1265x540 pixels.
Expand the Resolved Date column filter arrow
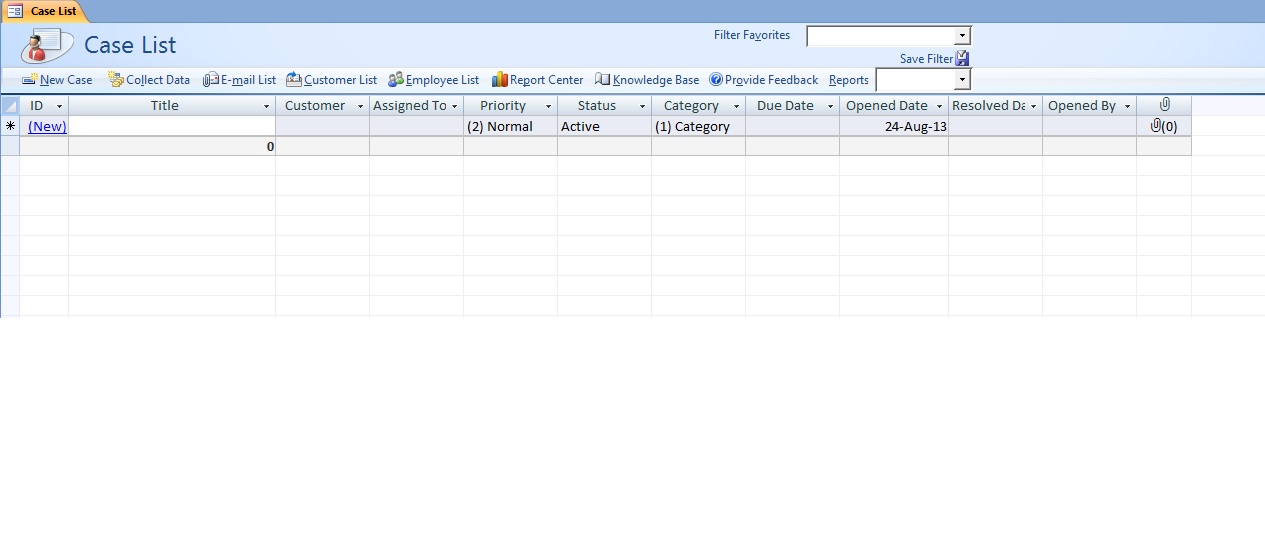pyautogui.click(x=1033, y=106)
